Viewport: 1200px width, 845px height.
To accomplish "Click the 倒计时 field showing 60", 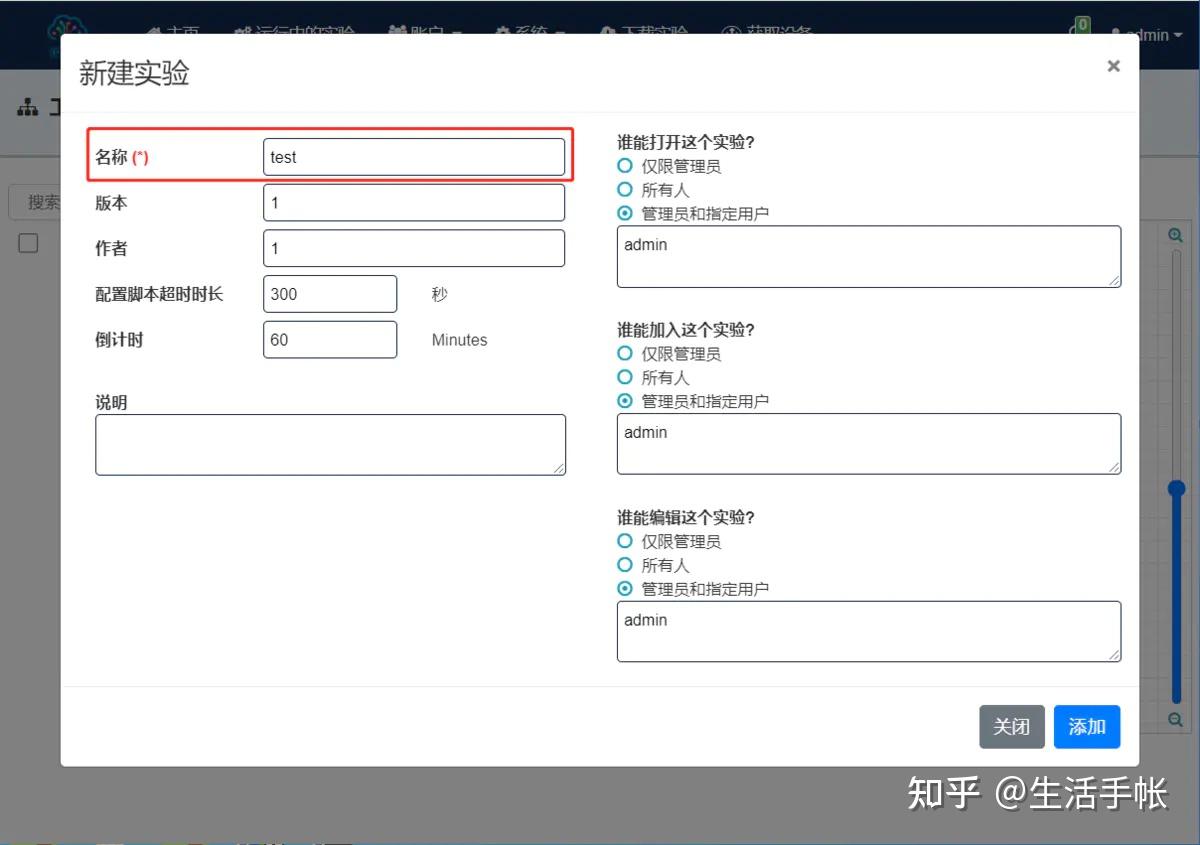I will tap(330, 340).
